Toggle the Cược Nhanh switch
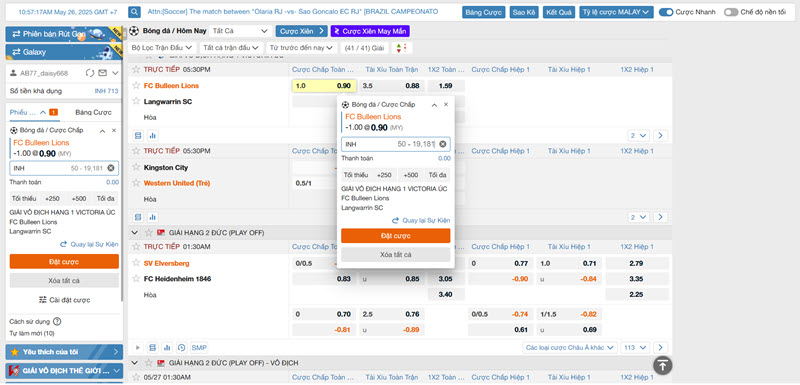 tap(666, 12)
